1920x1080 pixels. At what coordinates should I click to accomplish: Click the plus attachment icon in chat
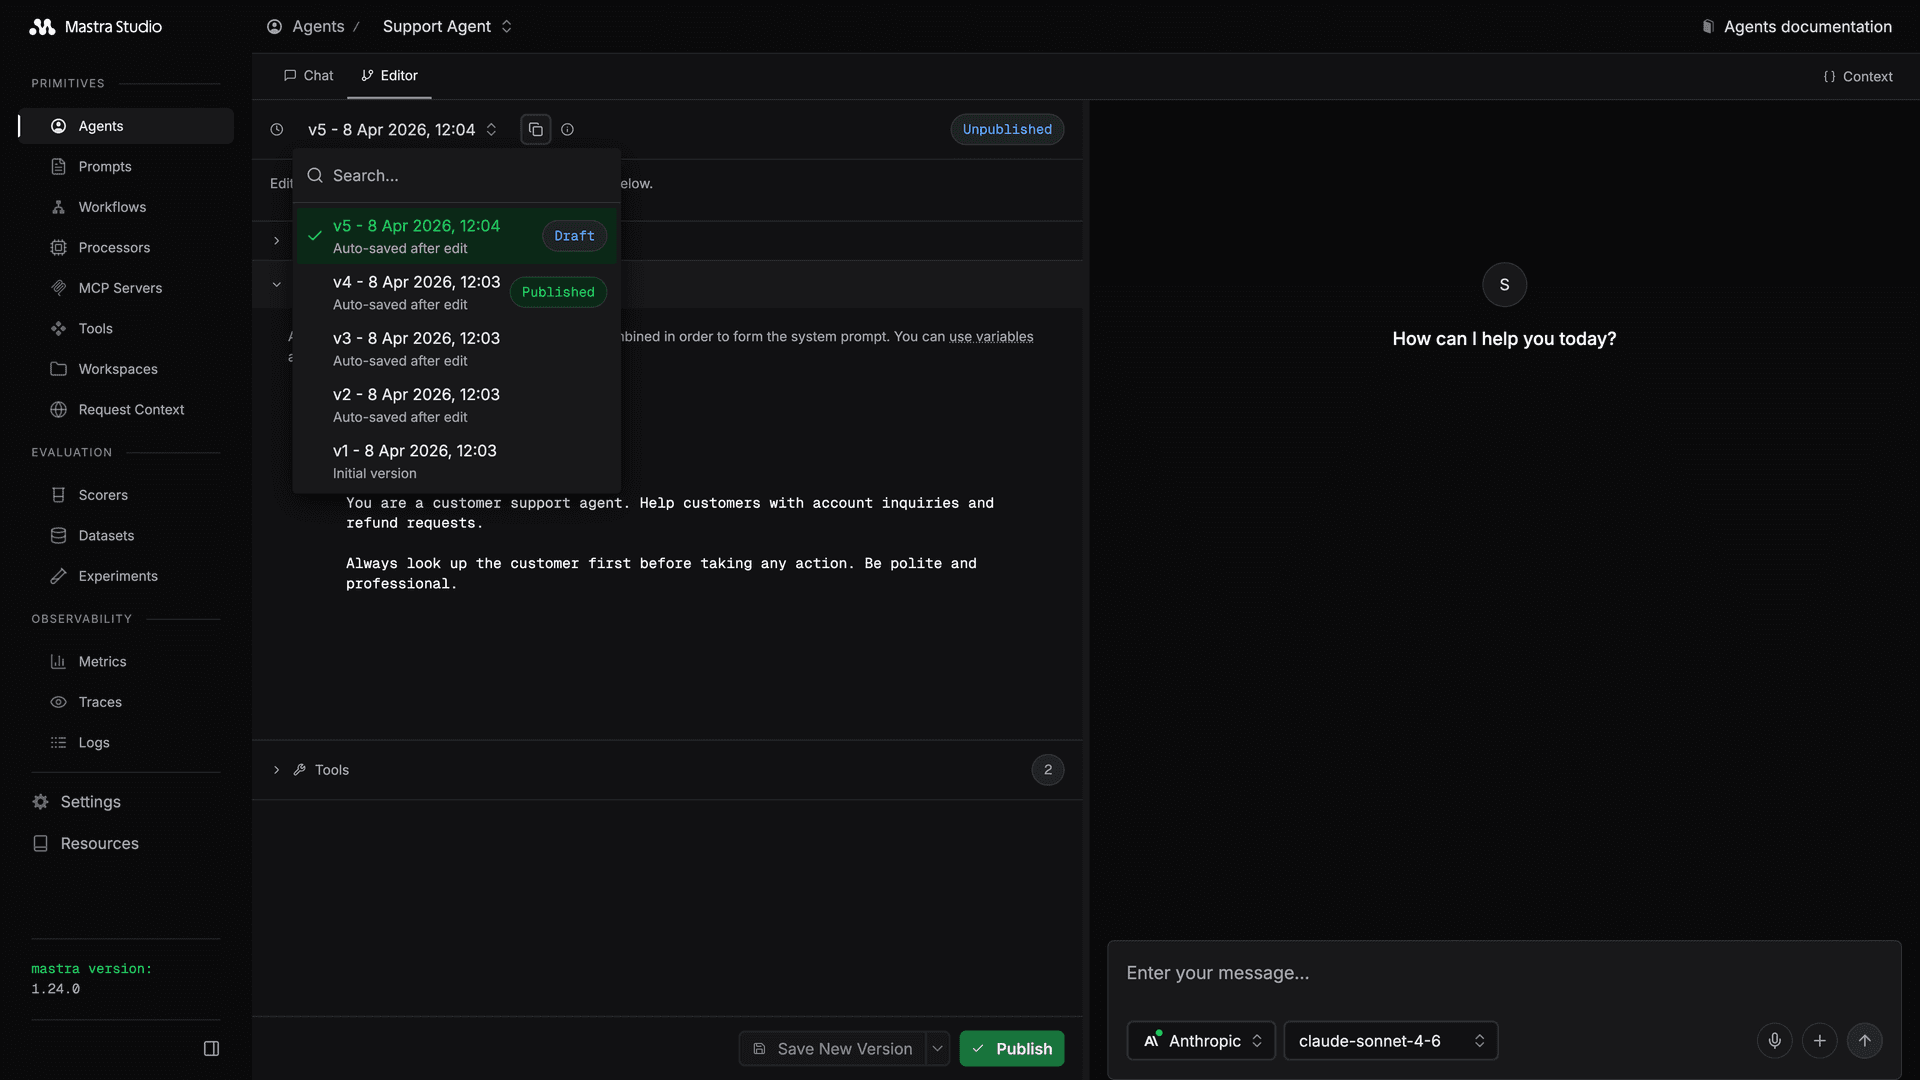(x=1819, y=1041)
